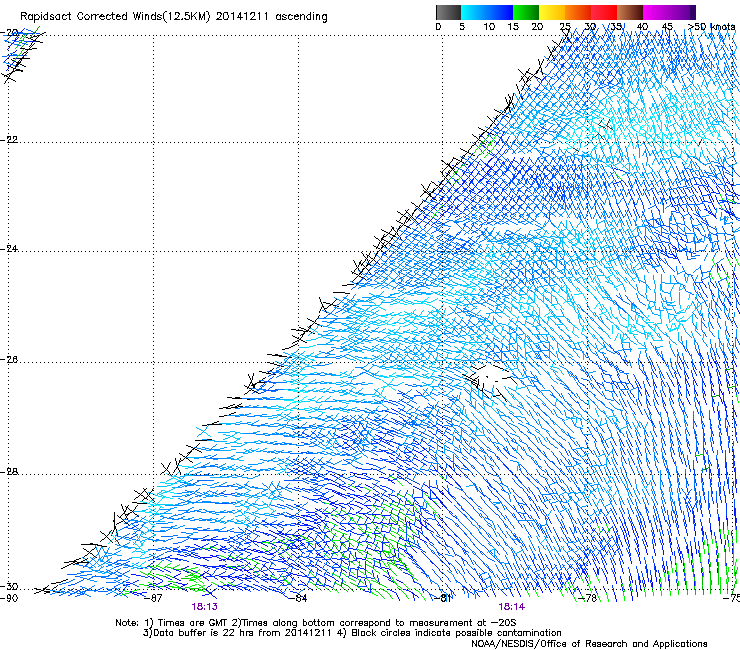
Task: Click the '45' legend scale label
Action: (x=667, y=27)
